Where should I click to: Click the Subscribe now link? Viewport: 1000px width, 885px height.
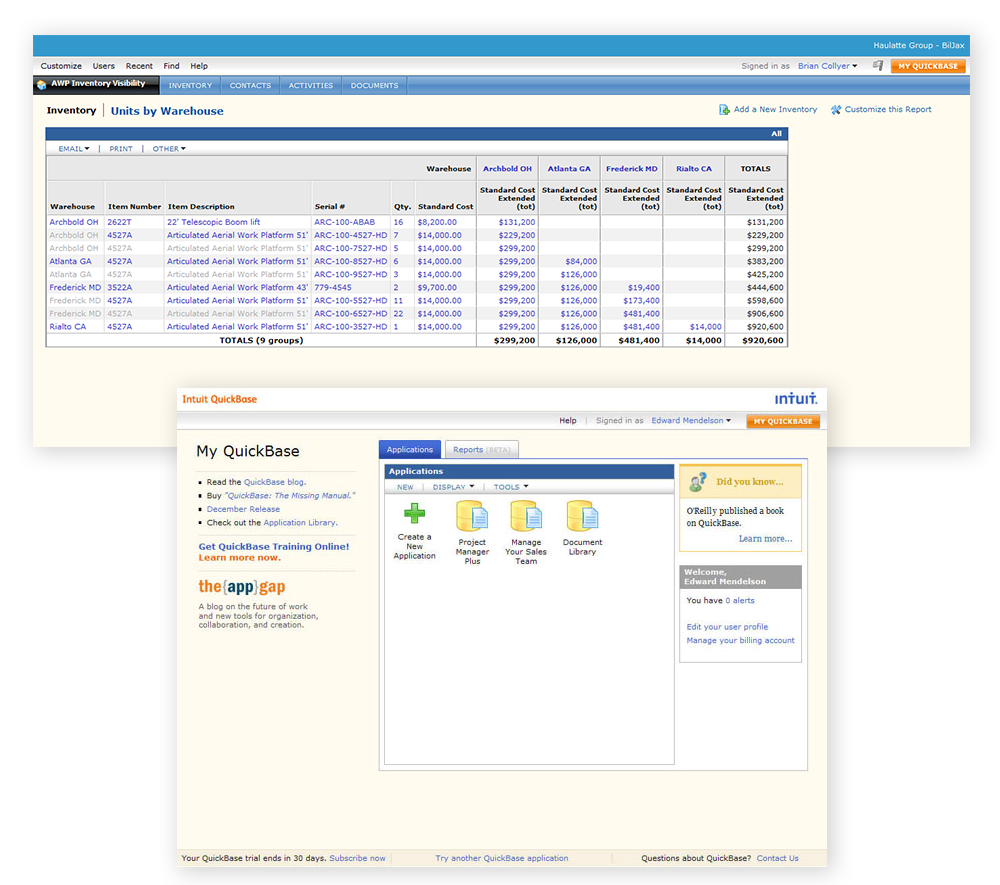pyautogui.click(x=357, y=858)
